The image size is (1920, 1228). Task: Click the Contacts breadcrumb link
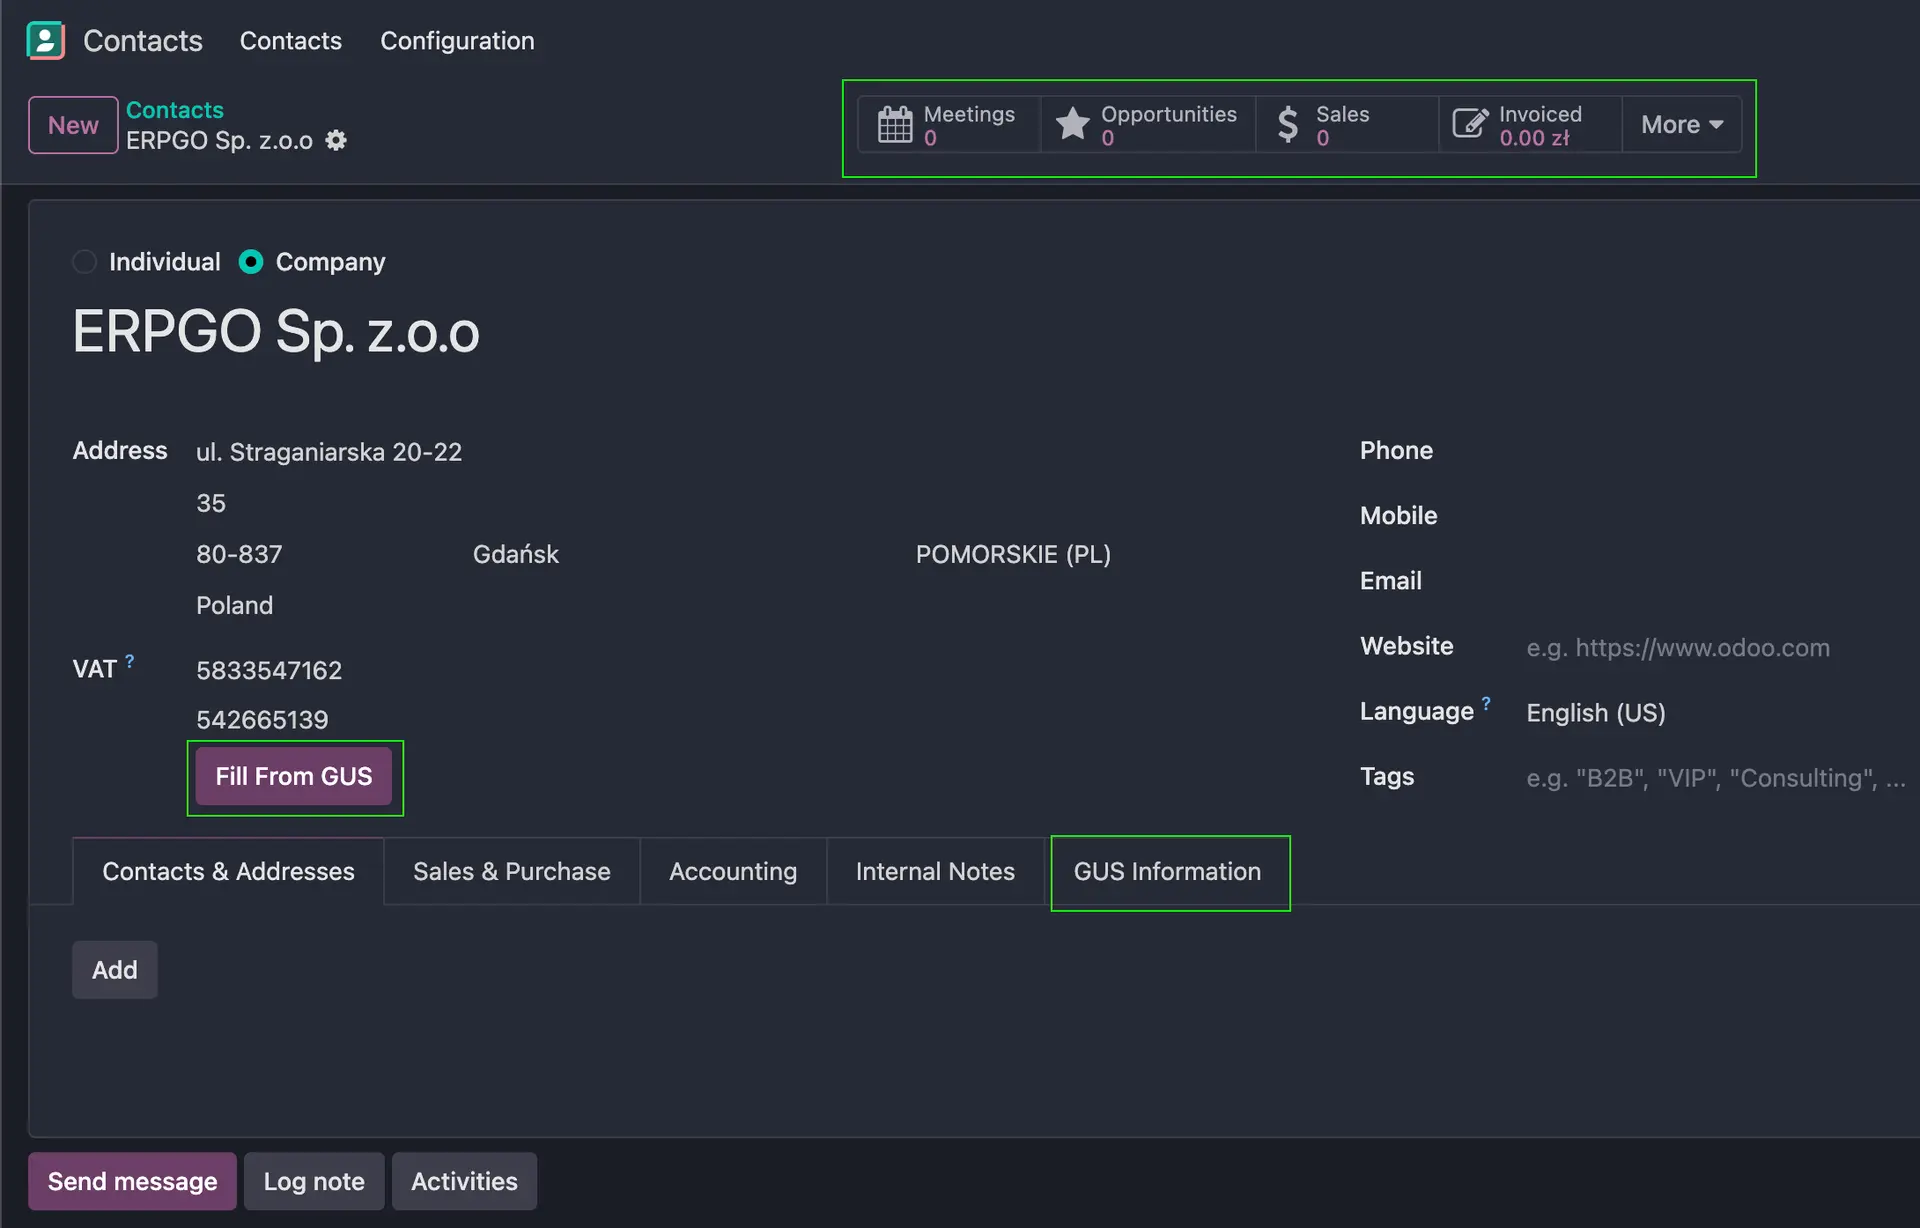pos(174,110)
